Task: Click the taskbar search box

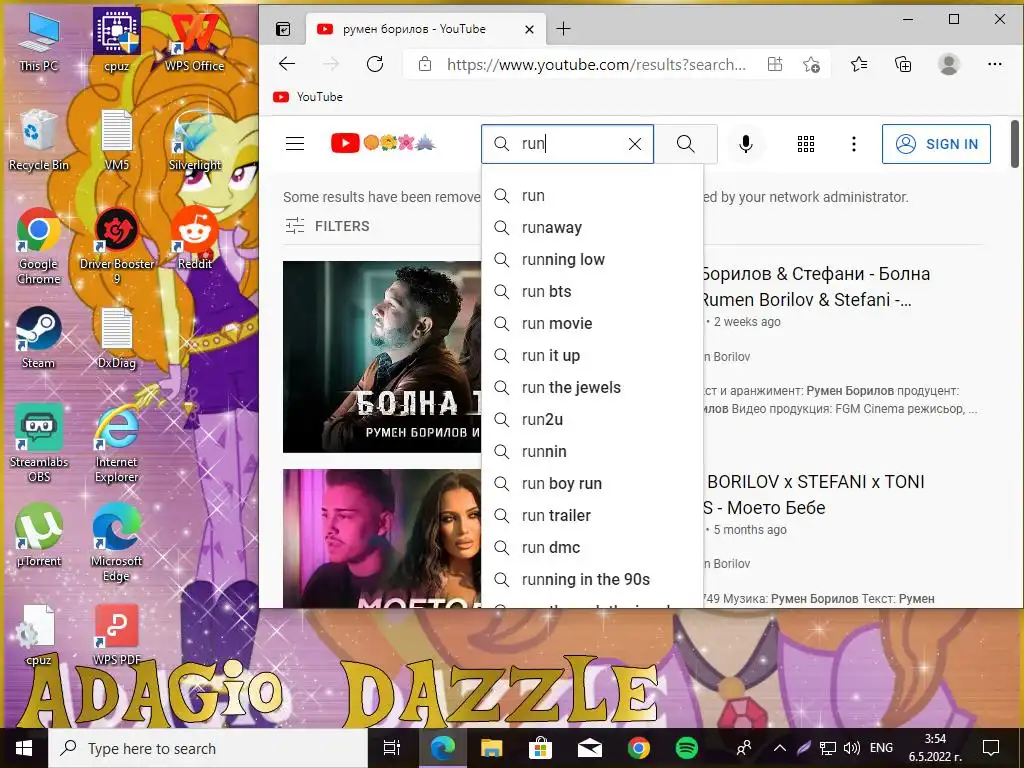Action: coord(208,748)
